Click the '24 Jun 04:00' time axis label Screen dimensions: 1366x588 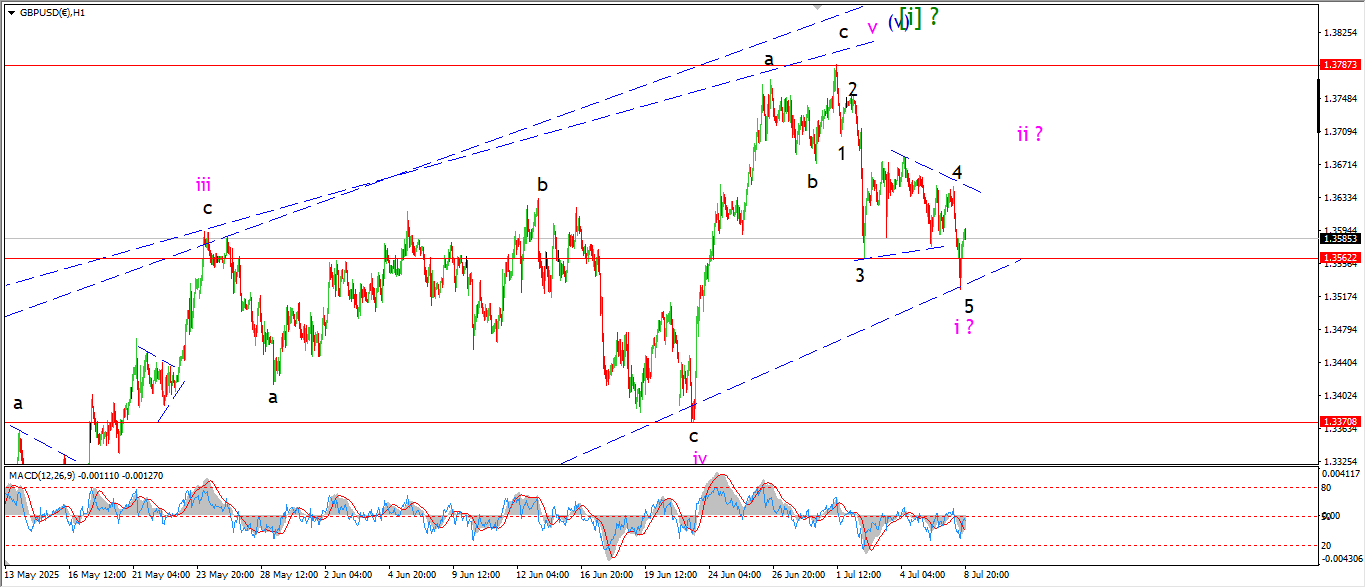tap(736, 575)
